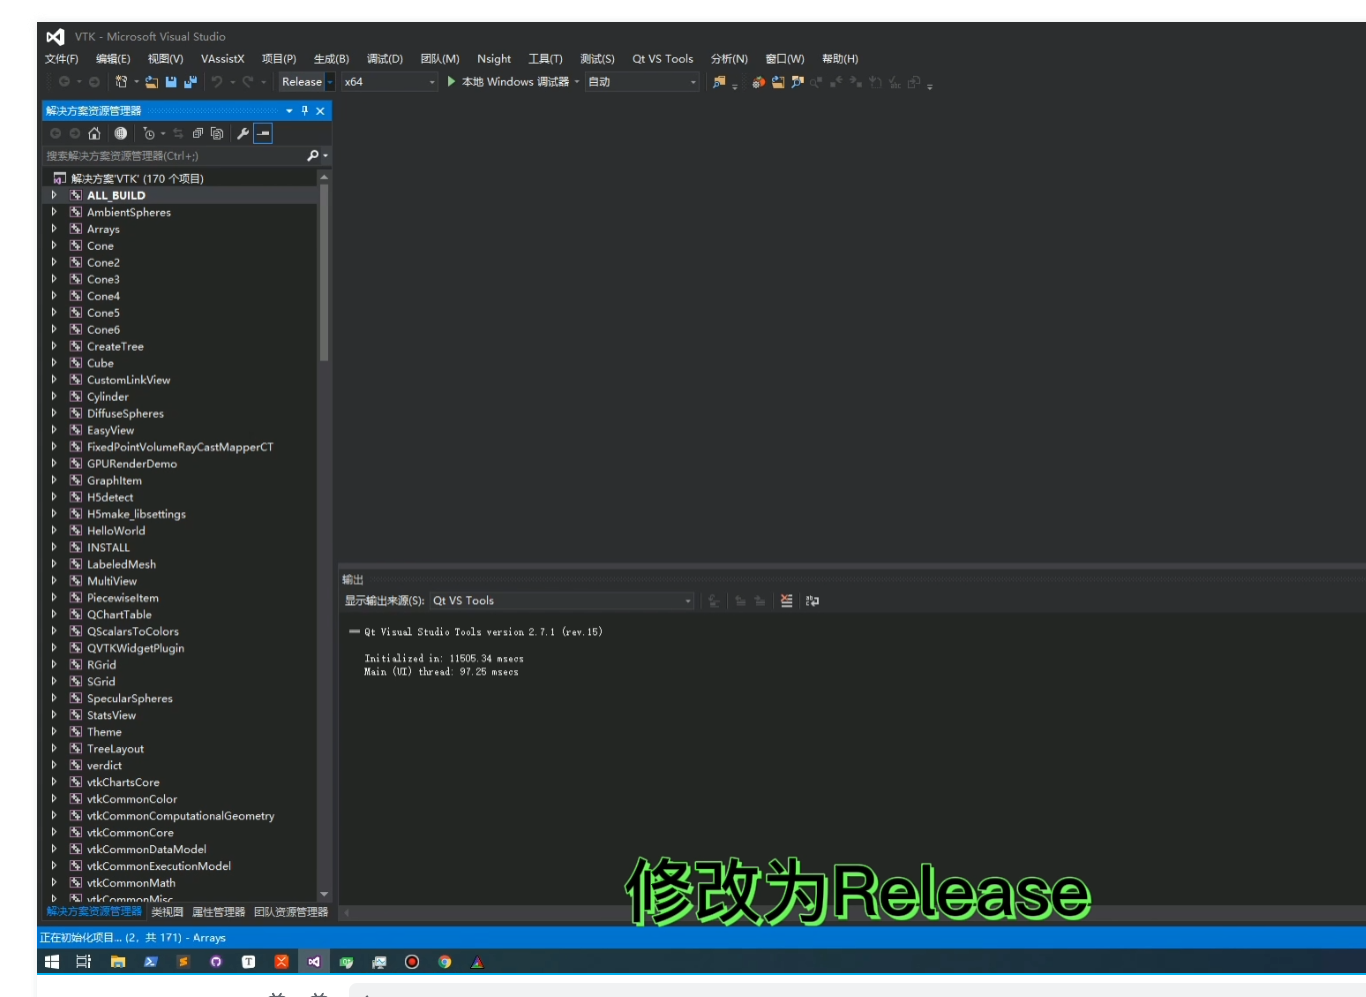Open the 文件(F) menu
The height and width of the screenshot is (997, 1366).
click(62, 59)
